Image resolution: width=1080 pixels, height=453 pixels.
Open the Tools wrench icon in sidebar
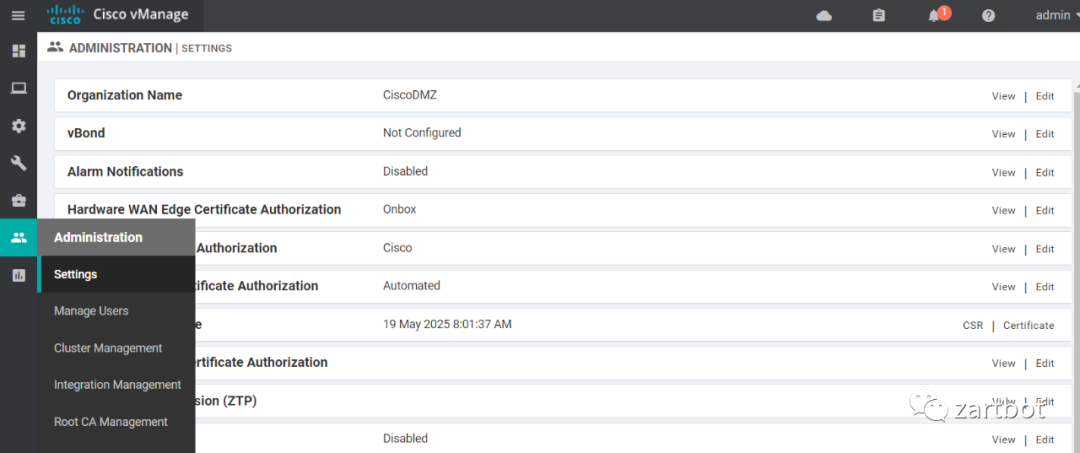point(18,163)
